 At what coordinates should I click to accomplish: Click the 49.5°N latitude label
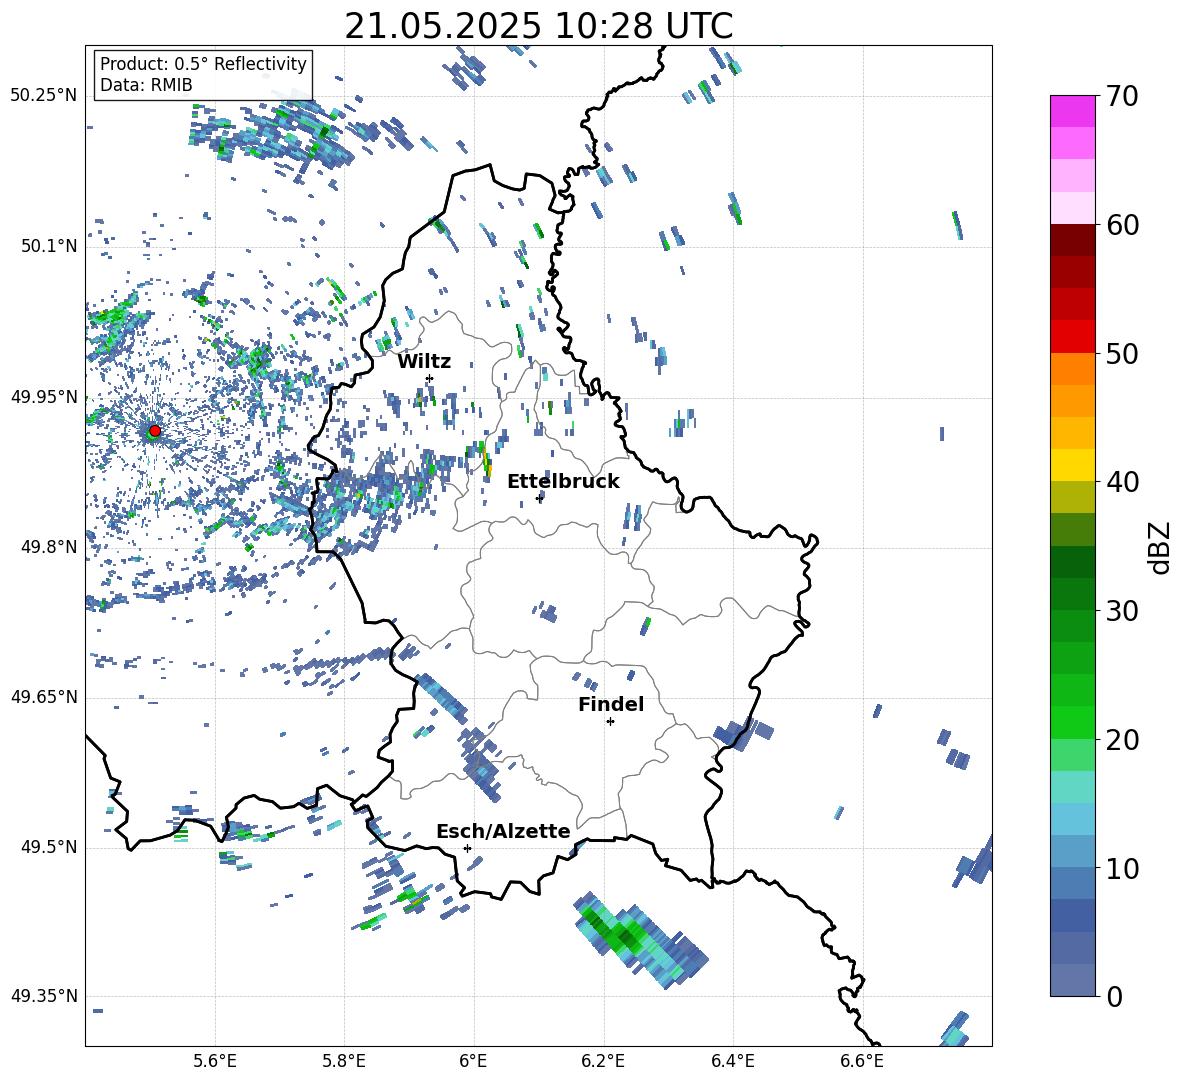point(49,847)
